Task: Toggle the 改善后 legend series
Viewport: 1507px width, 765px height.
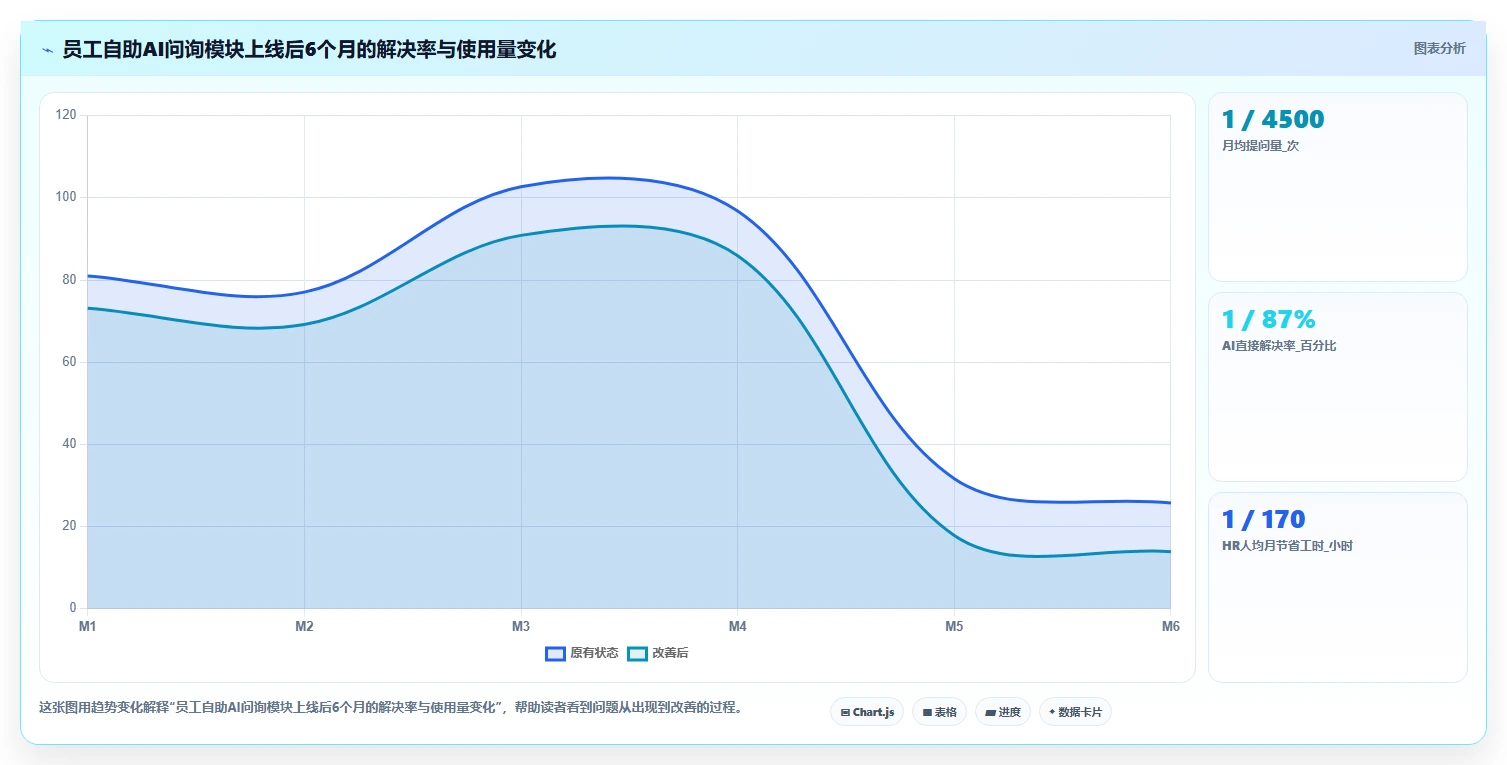Action: click(657, 653)
